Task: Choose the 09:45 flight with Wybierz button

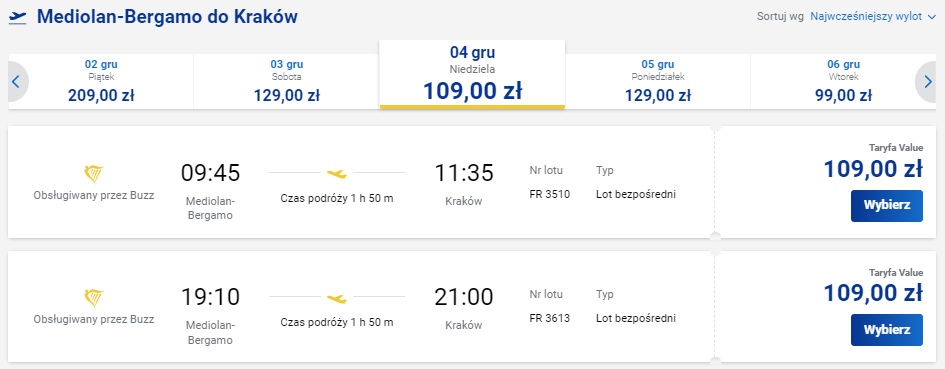Action: pyautogui.click(x=887, y=206)
